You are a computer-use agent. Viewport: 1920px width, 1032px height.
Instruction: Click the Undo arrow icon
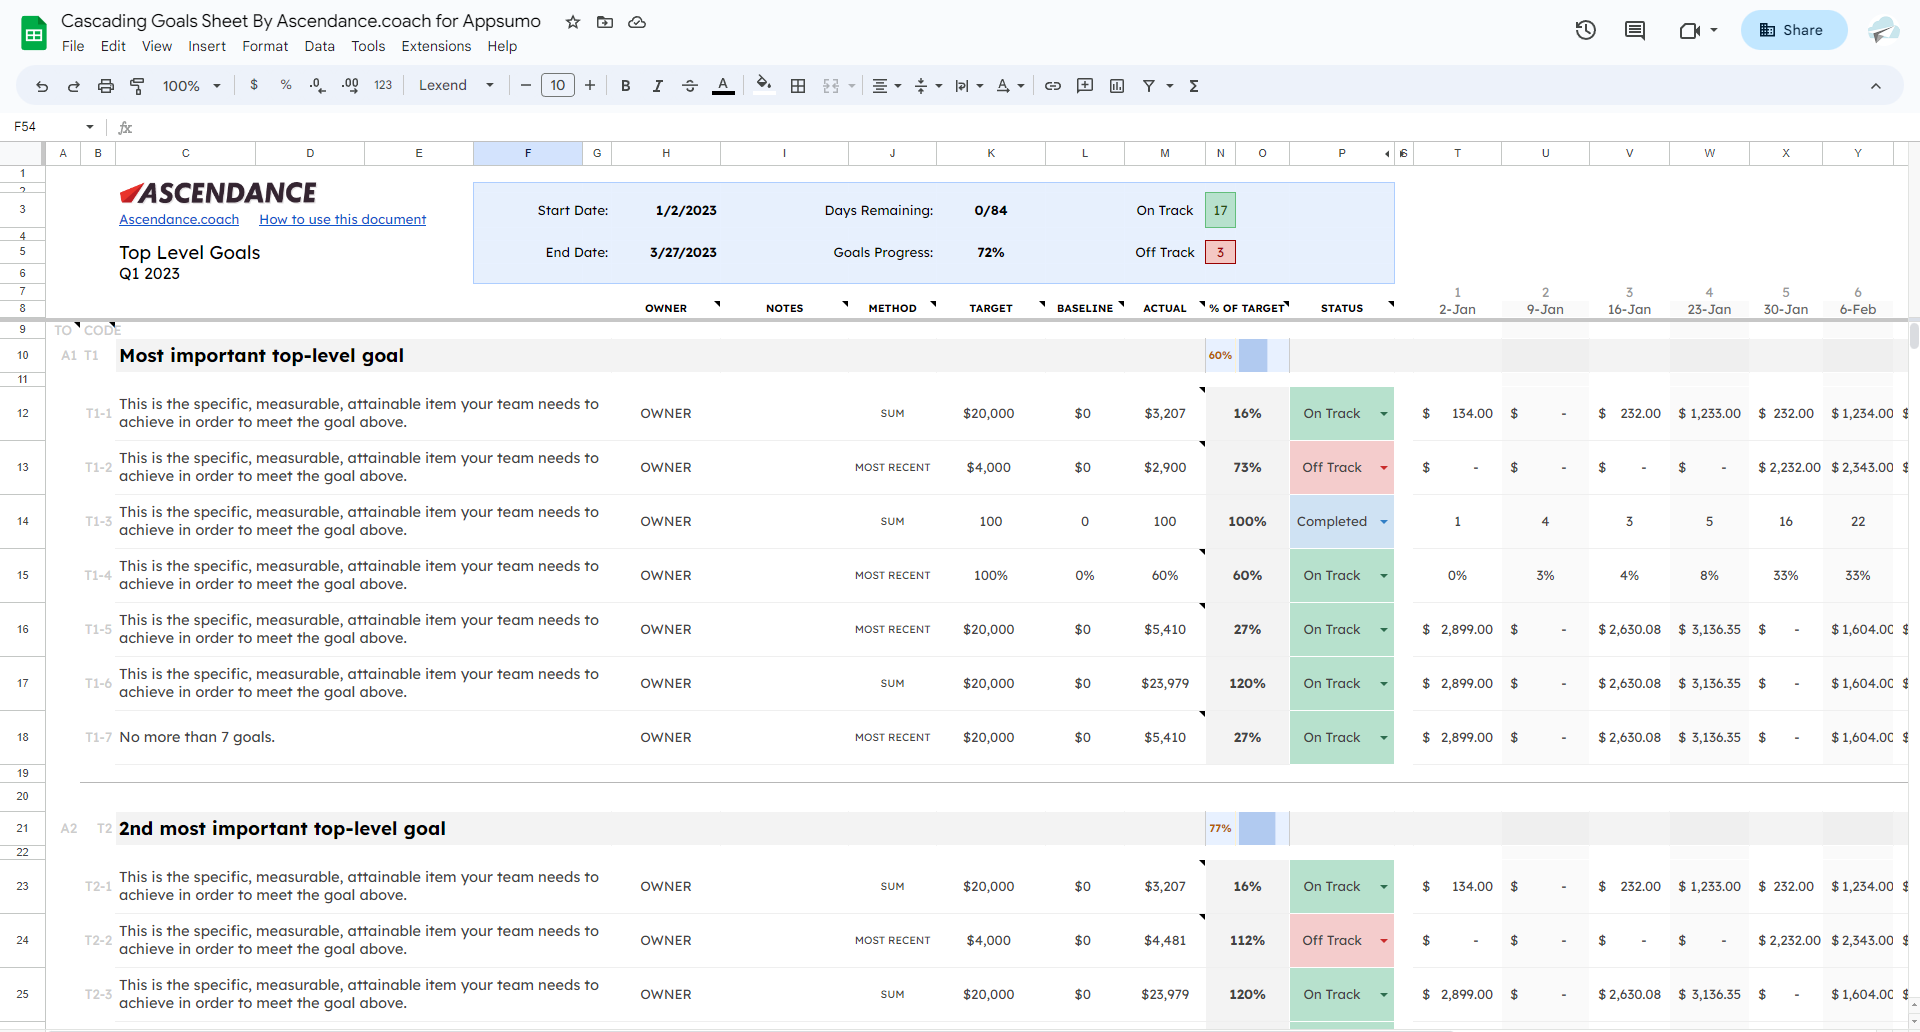(x=42, y=86)
